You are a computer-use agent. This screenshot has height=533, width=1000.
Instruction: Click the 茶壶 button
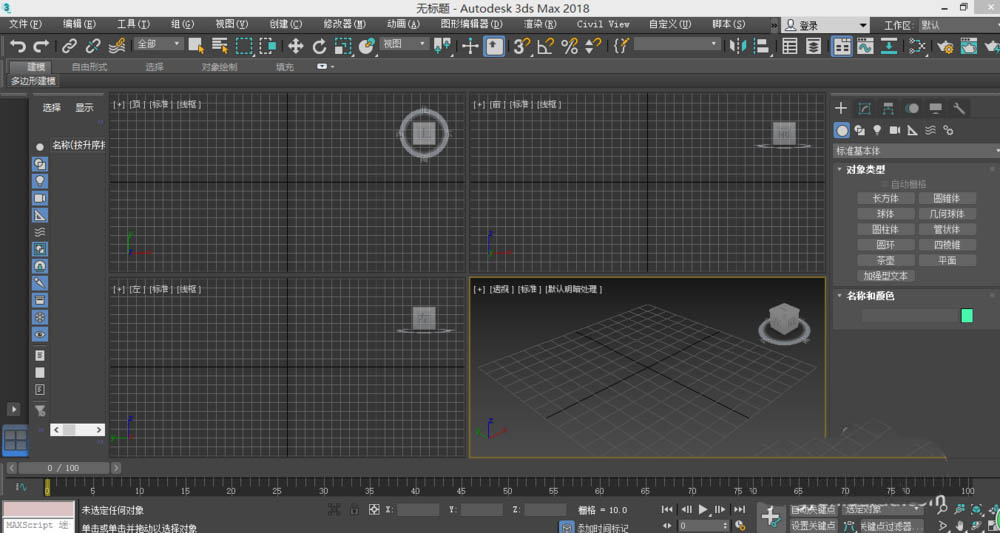pos(886,260)
